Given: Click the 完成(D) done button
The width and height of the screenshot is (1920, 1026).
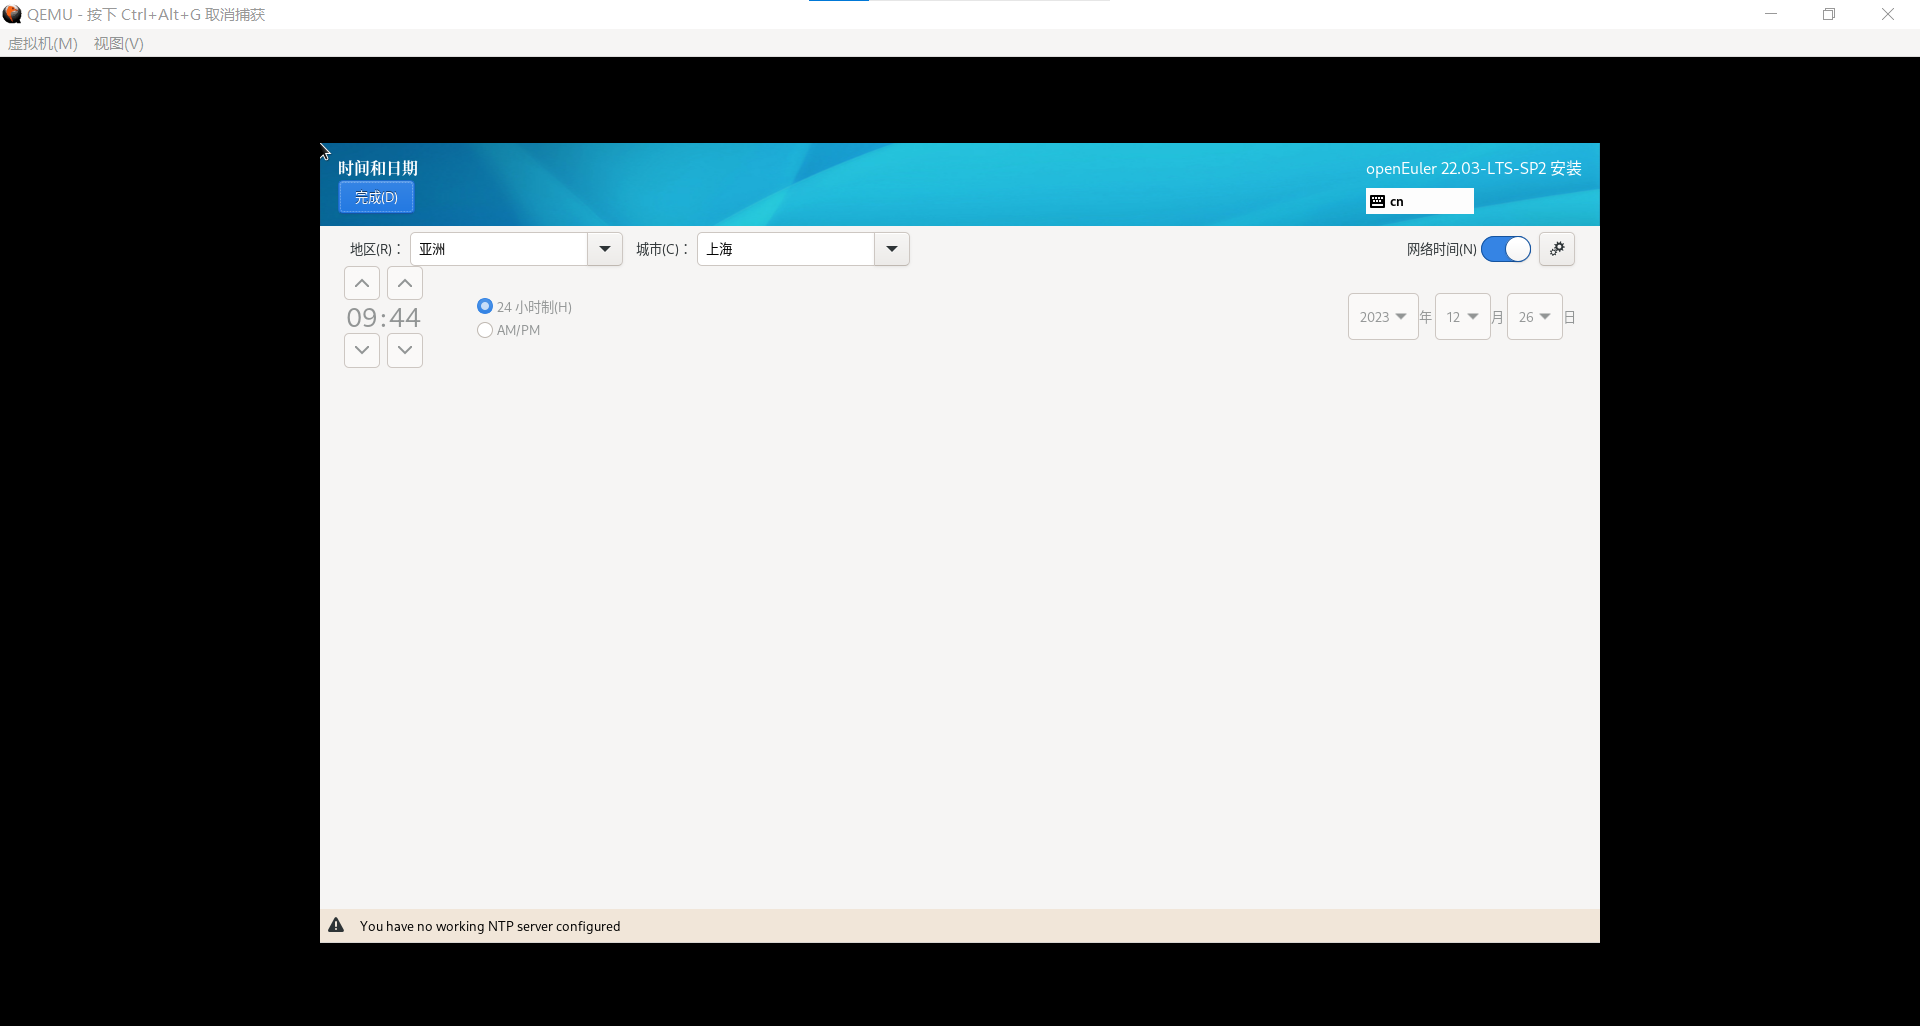Looking at the screenshot, I should click(x=376, y=197).
